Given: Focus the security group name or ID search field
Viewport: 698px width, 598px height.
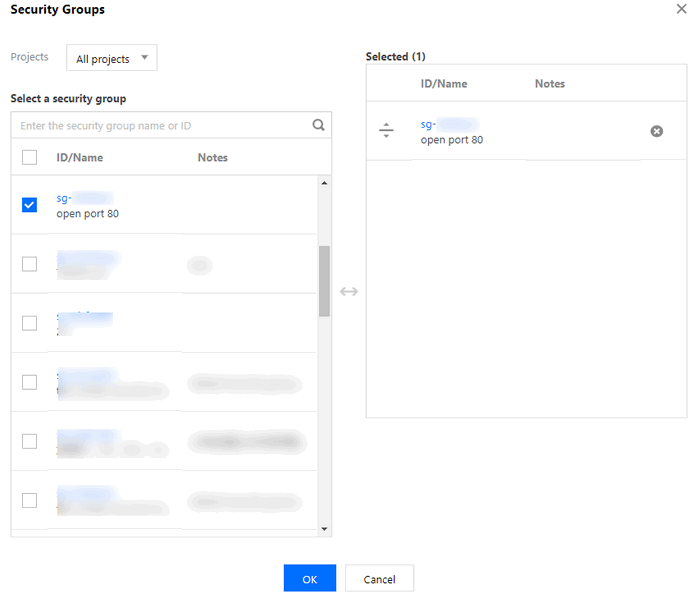Looking at the screenshot, I should tap(160, 125).
